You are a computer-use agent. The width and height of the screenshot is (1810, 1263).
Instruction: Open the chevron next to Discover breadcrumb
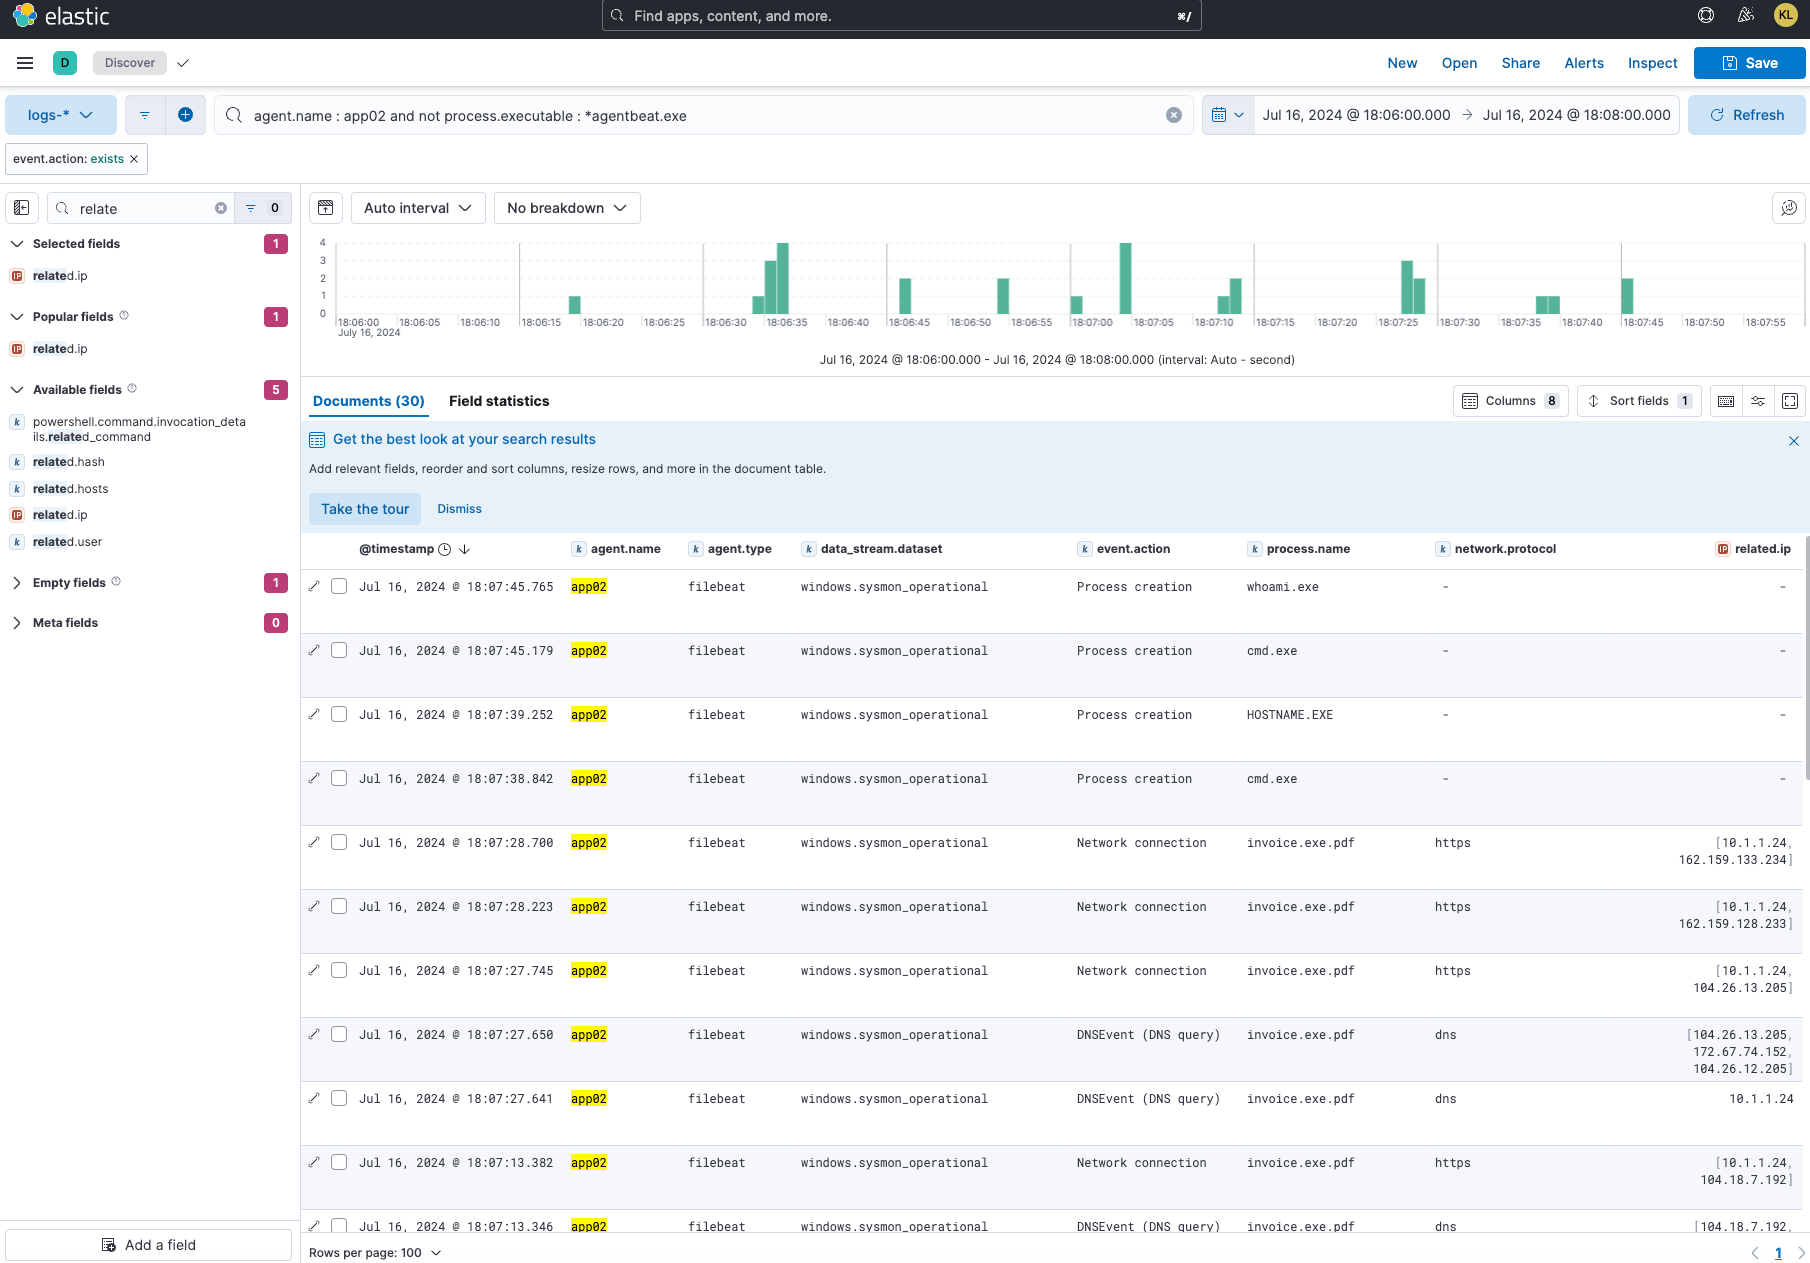pyautogui.click(x=183, y=63)
